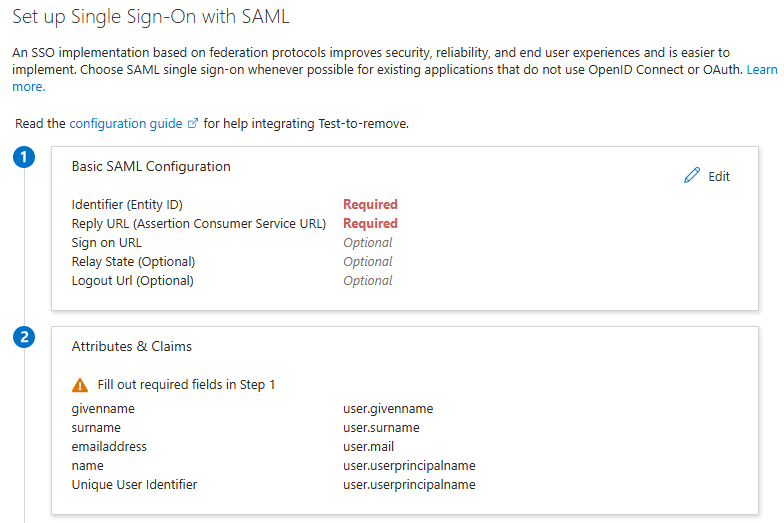
Task: Click the givenname claim row
Action: tap(103, 409)
